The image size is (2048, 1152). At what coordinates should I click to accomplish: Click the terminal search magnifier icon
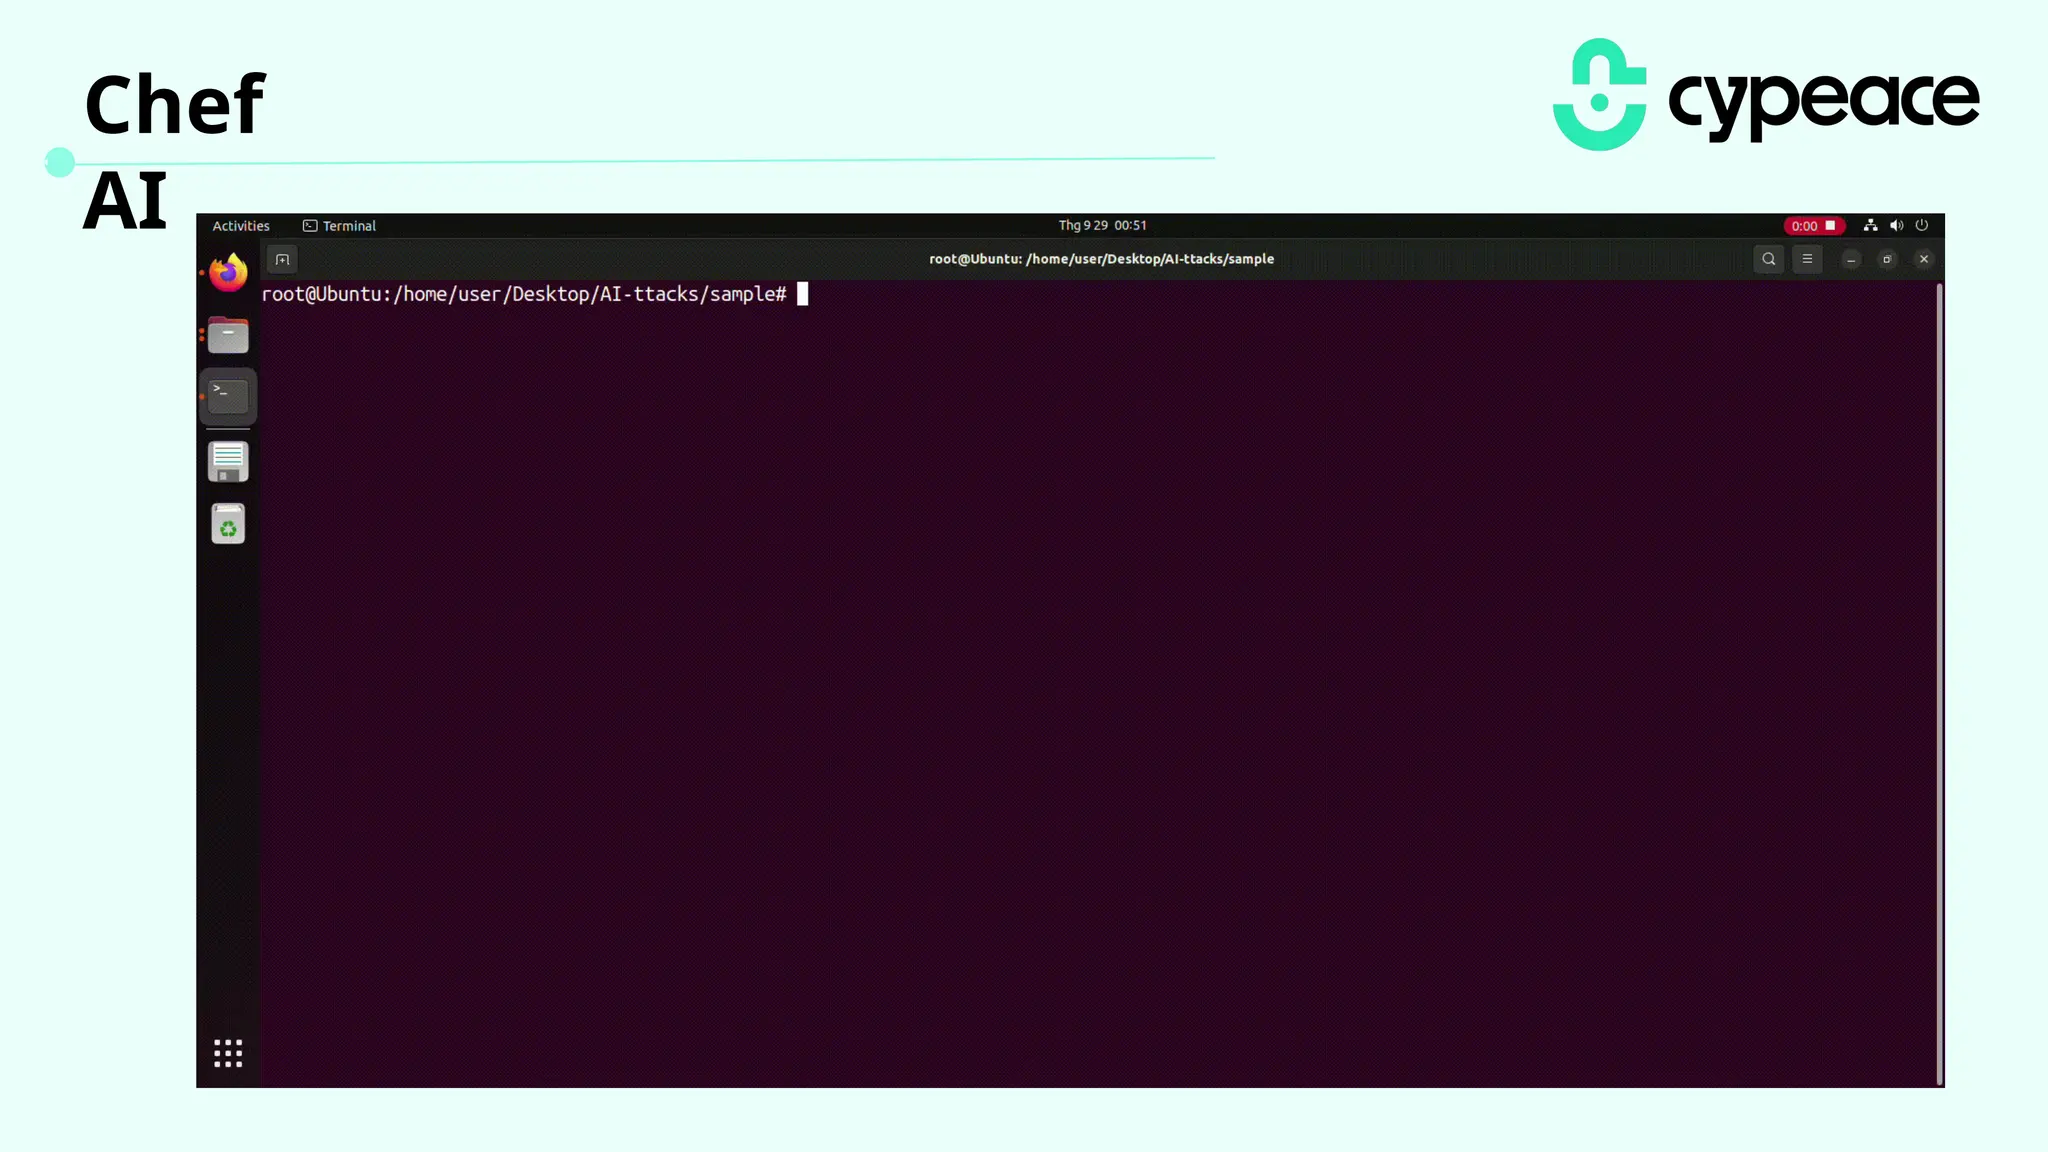point(1768,259)
